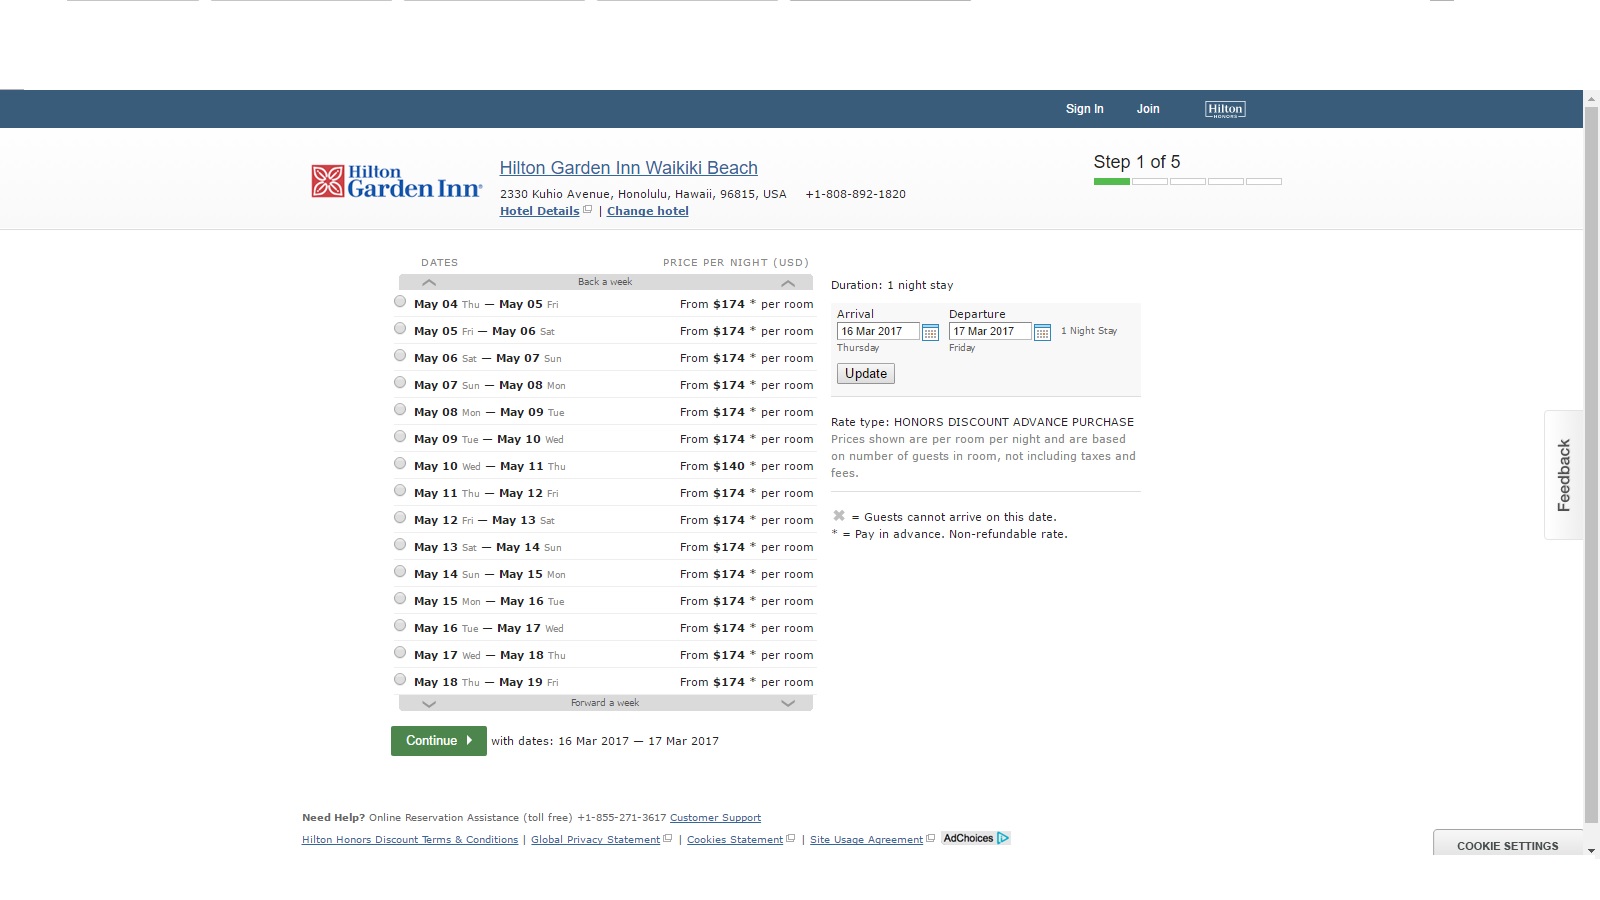Screen dimensions: 1600x900
Task: Open the Hotel Details link
Action: click(540, 211)
